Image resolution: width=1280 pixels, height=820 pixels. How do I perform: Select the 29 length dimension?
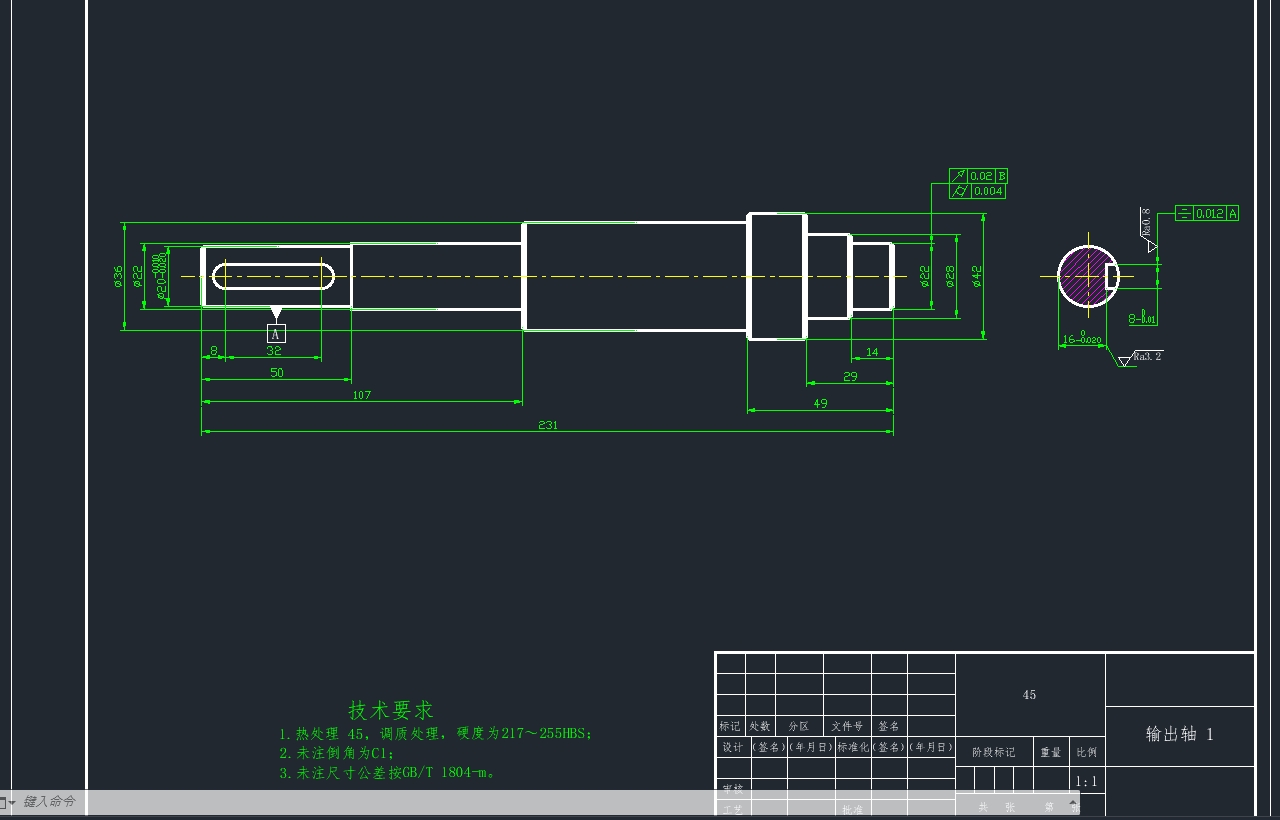(850, 376)
